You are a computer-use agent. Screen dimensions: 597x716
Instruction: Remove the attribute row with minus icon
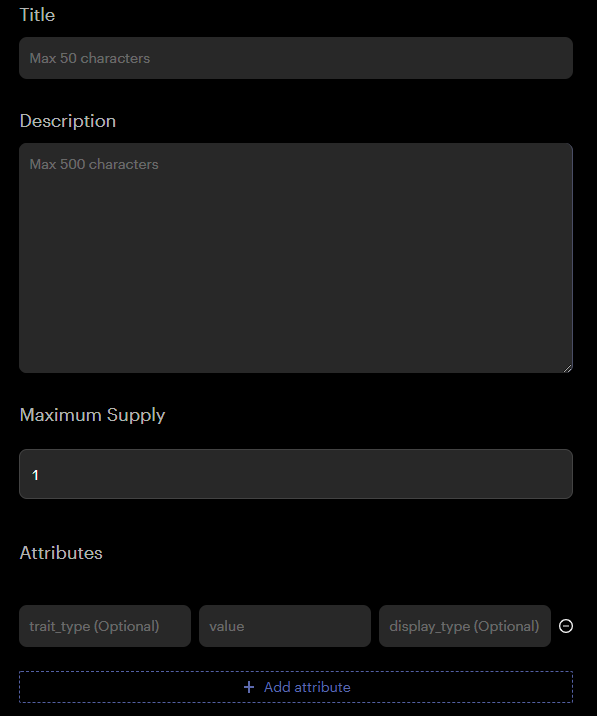click(x=565, y=626)
